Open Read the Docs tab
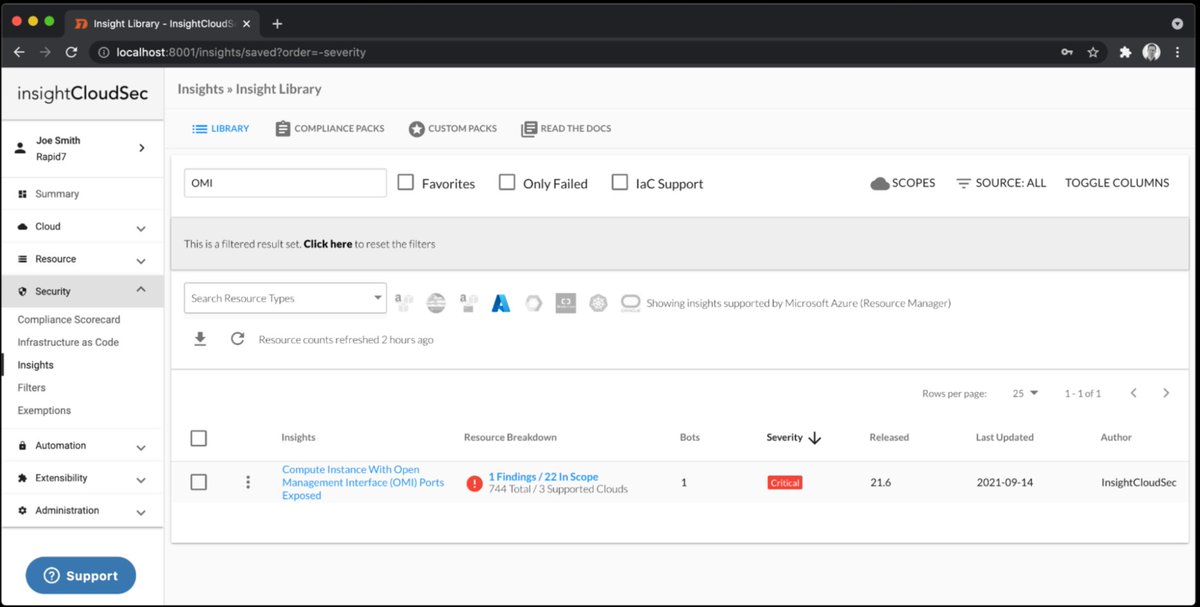Image resolution: width=1200 pixels, height=607 pixels. coord(566,128)
